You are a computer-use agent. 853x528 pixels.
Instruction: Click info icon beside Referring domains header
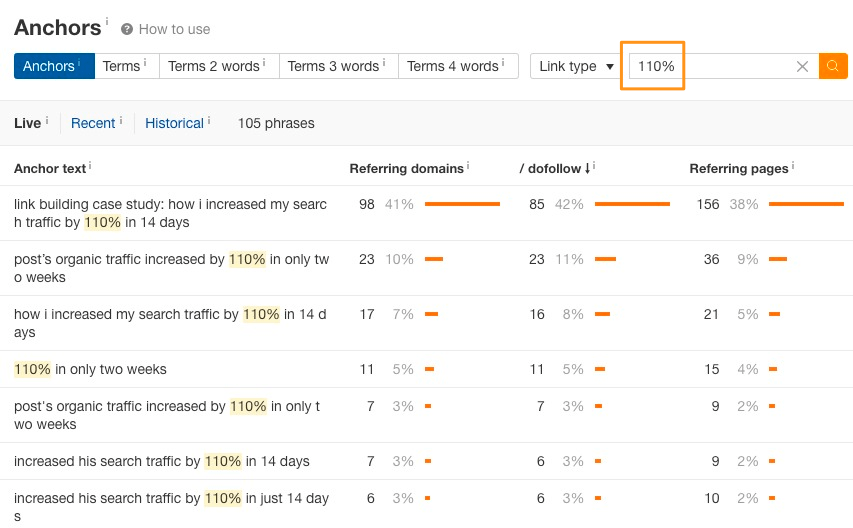[468, 165]
